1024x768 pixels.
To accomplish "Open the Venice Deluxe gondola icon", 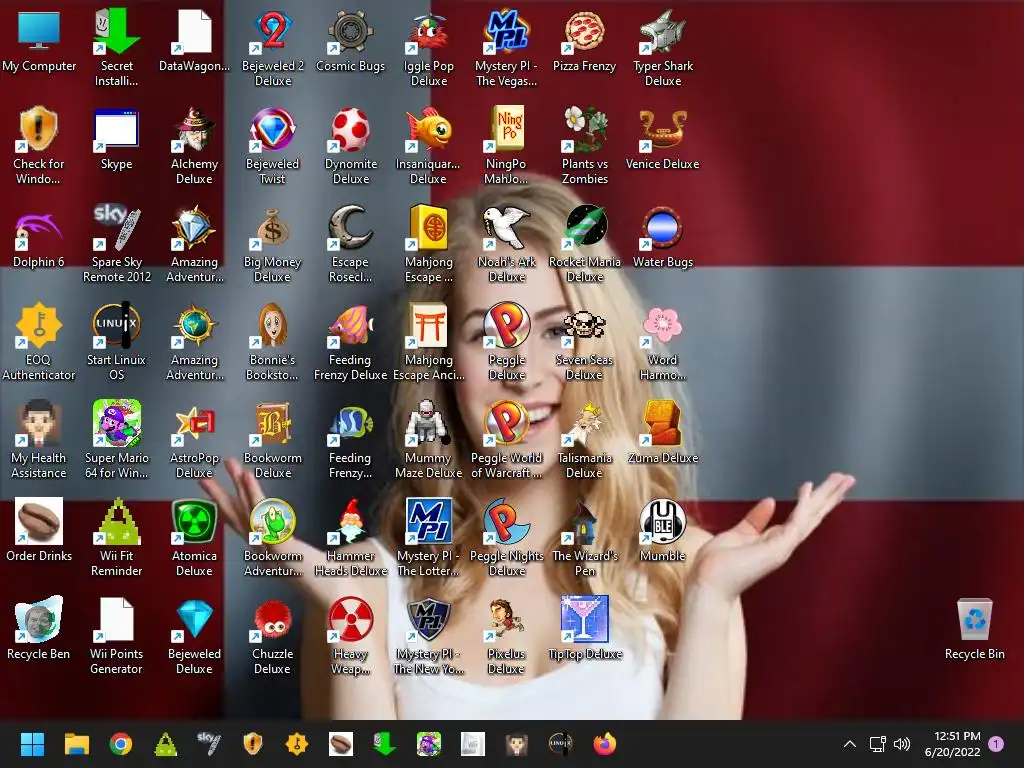I will tap(662, 129).
